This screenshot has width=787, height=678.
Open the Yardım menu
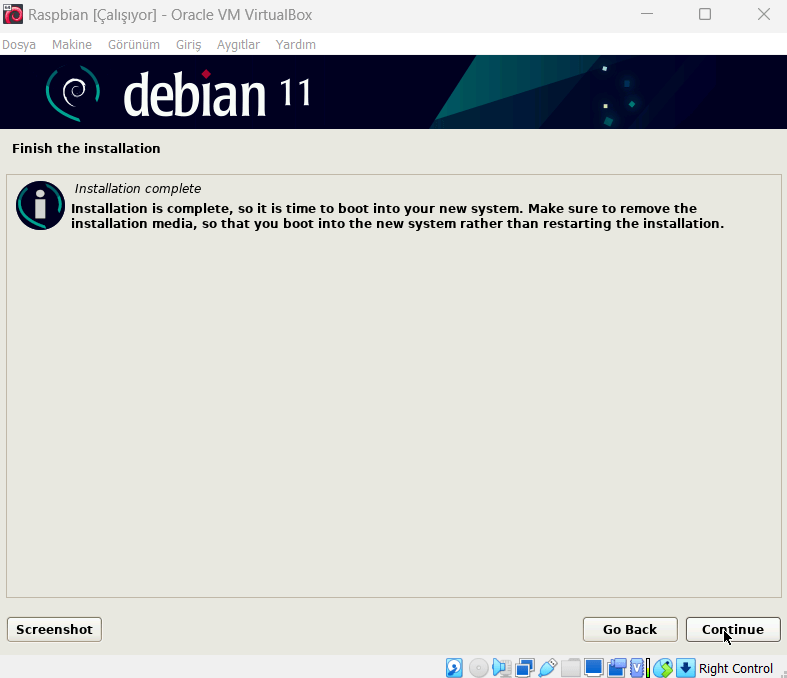[x=296, y=45]
